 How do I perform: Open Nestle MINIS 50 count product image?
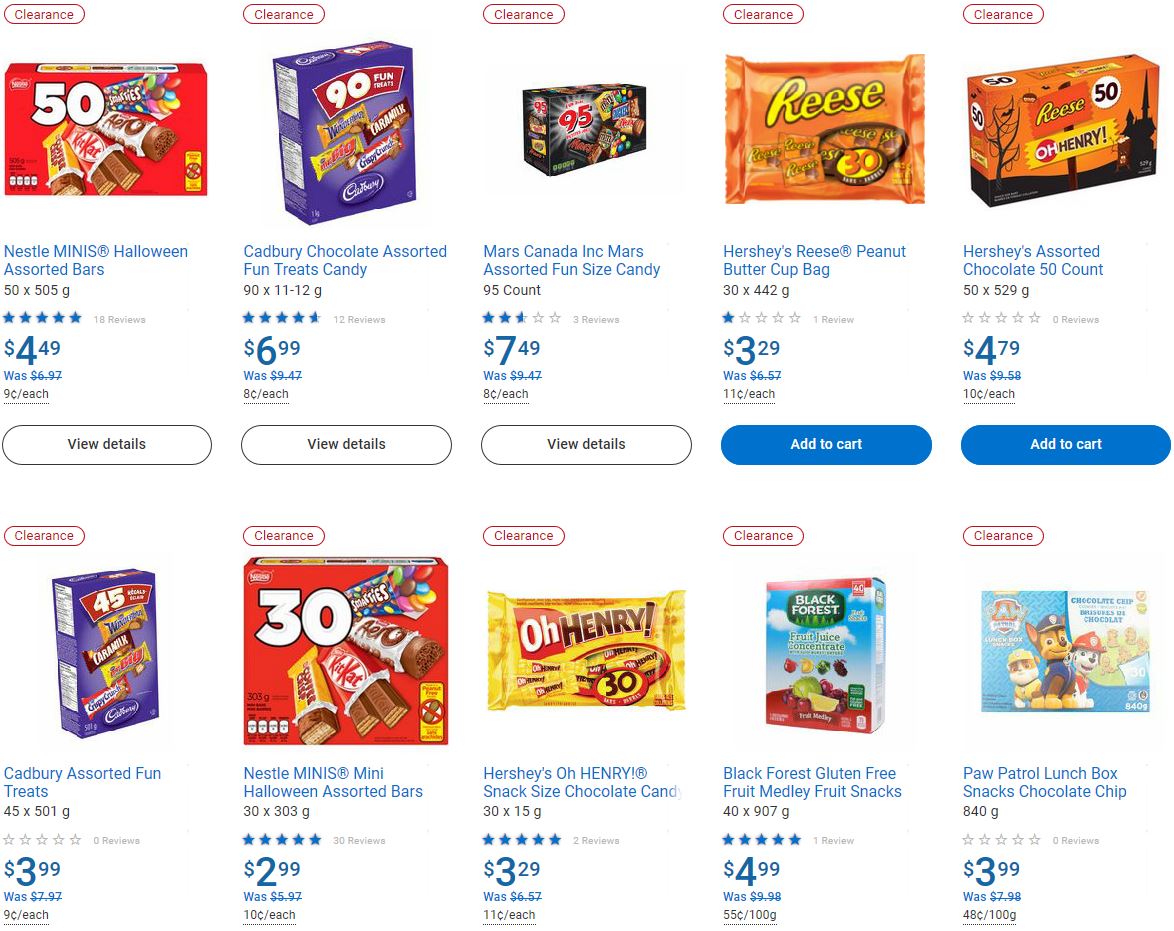point(106,129)
